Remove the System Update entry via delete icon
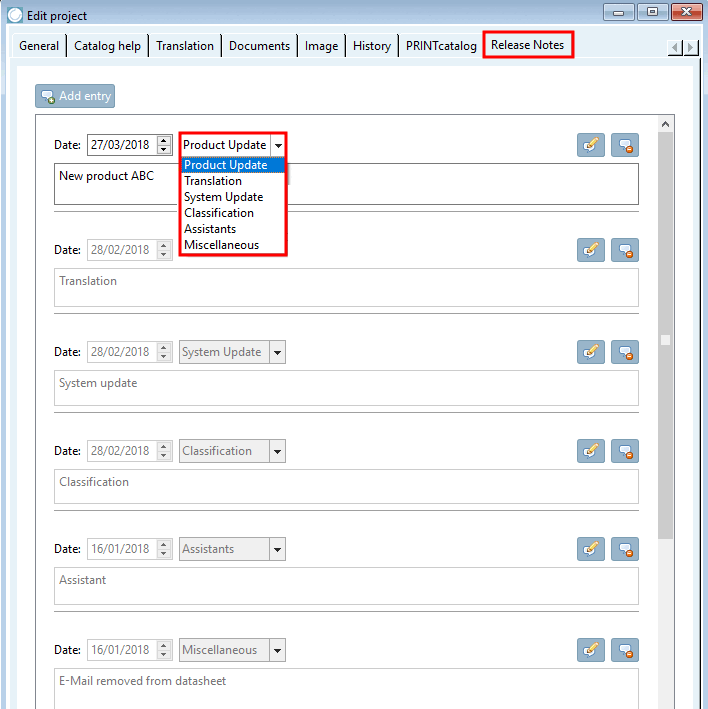Screen dimensions: 708x709 [x=625, y=352]
